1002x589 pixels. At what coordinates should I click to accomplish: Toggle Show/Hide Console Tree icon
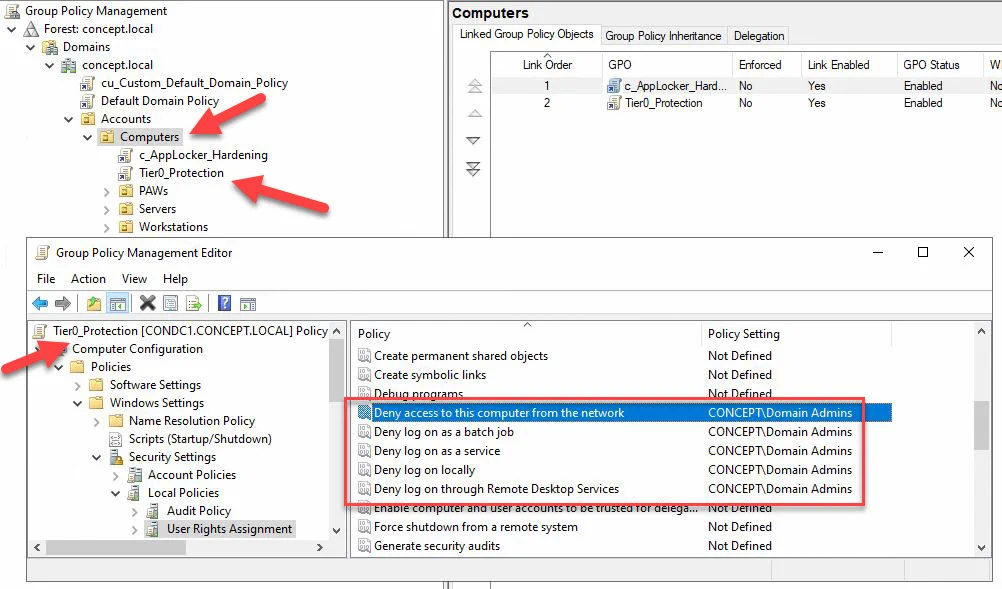pyautogui.click(x=118, y=303)
